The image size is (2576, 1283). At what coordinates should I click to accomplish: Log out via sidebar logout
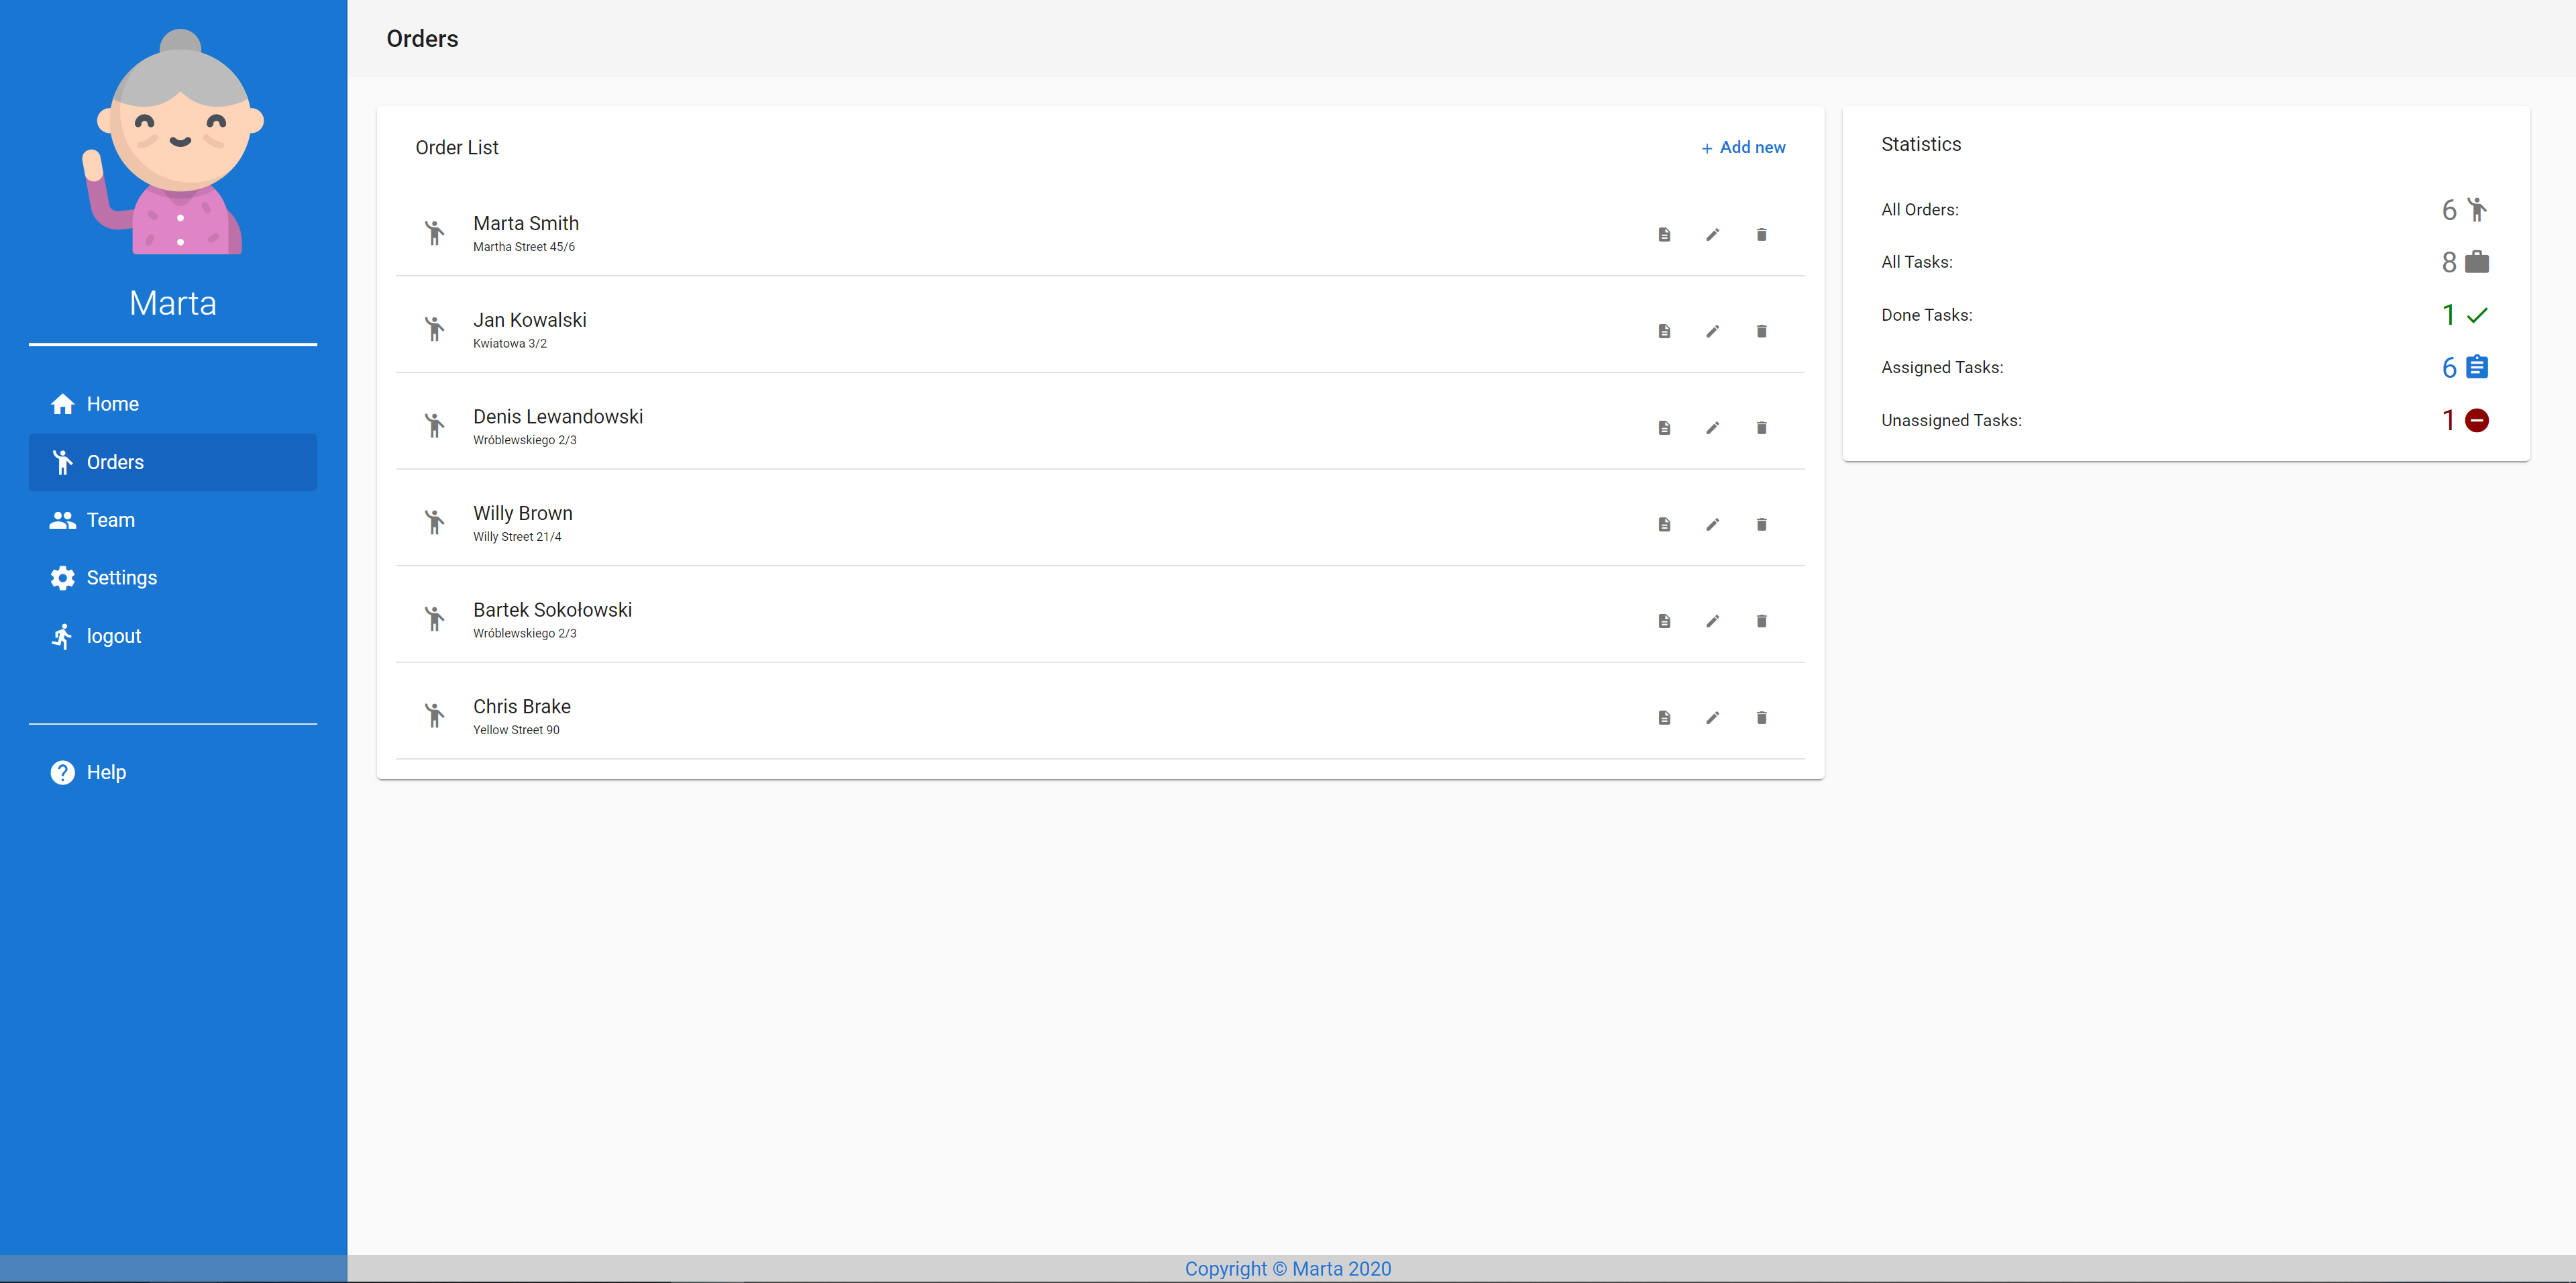113,636
